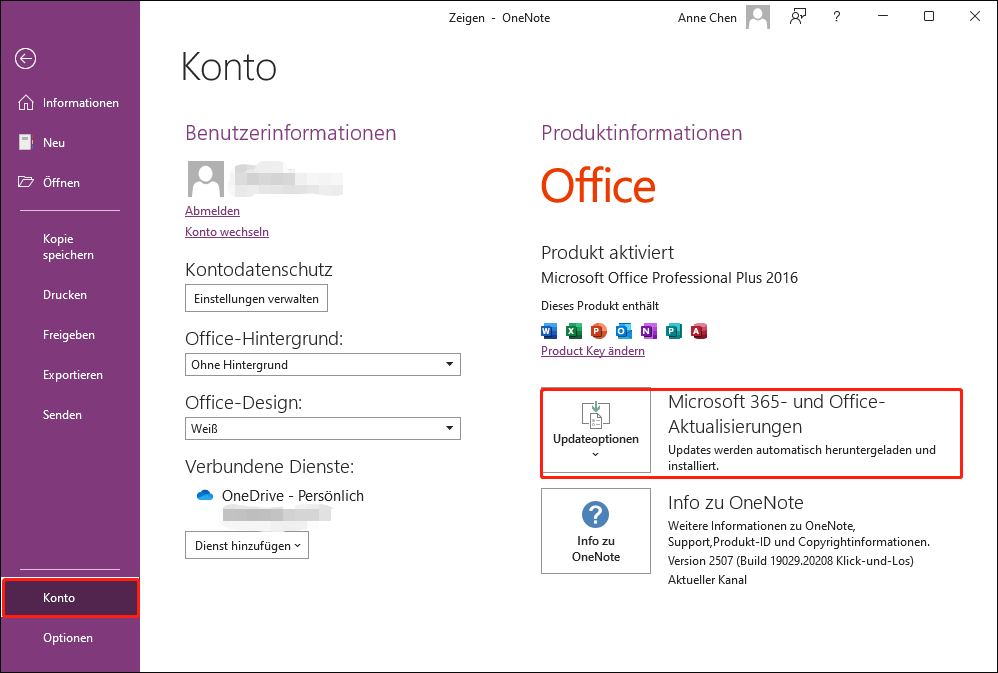
Task: Select Neu in the sidebar
Action: point(70,143)
